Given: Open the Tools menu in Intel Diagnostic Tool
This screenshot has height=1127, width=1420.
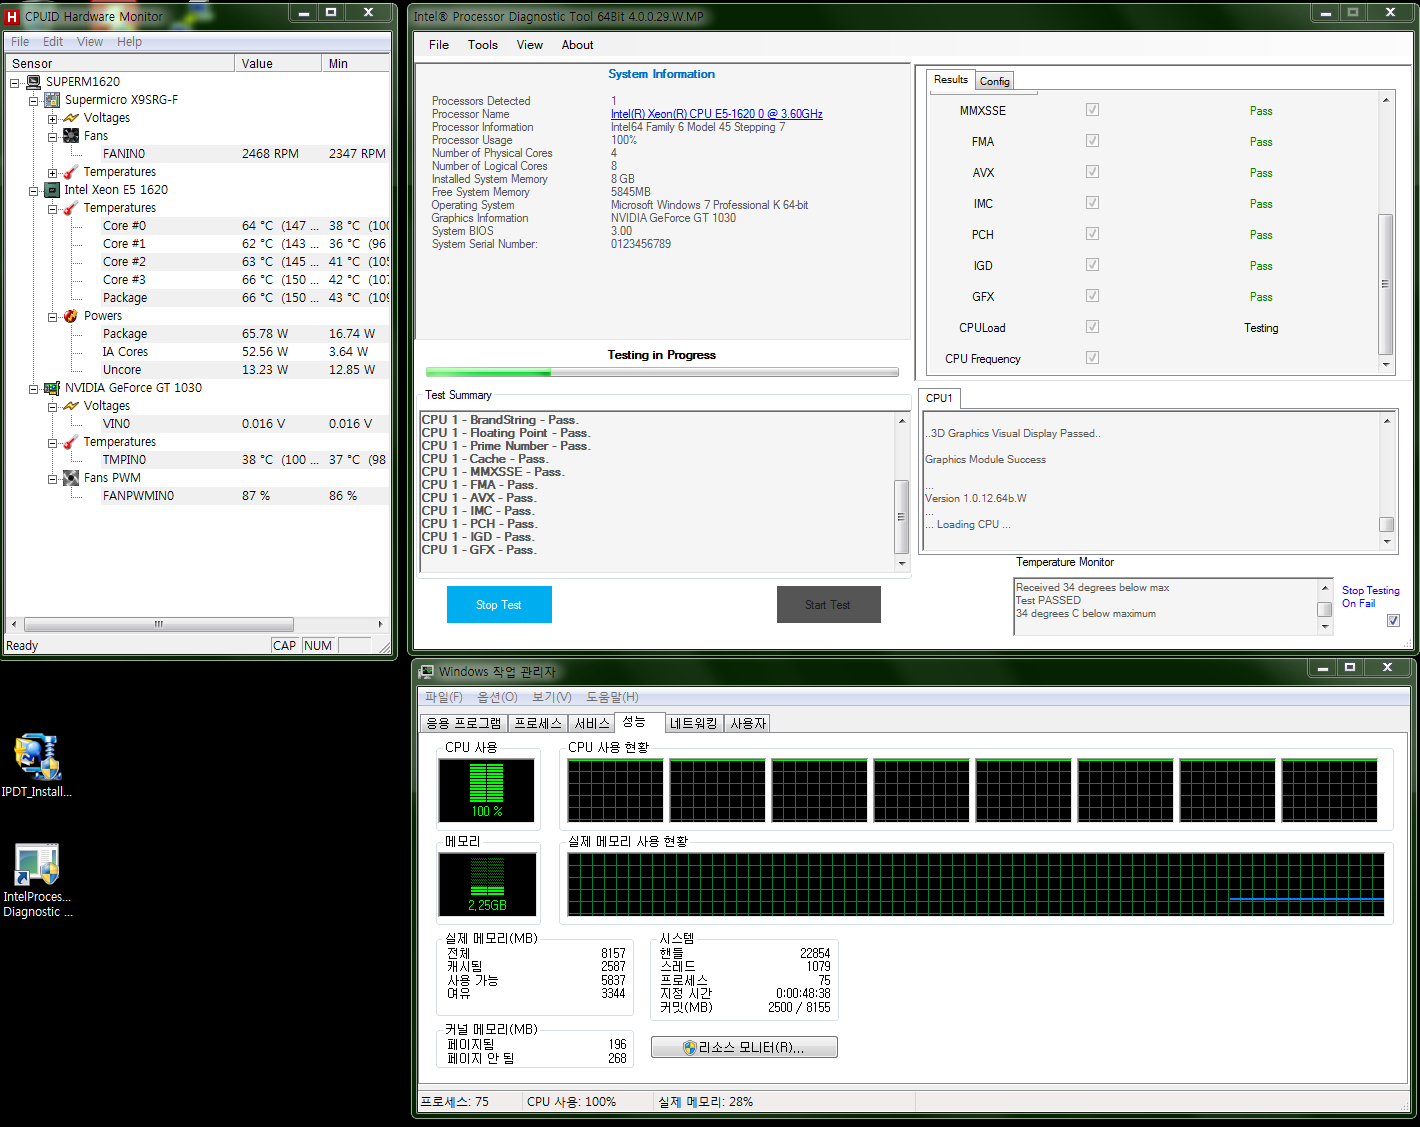Looking at the screenshot, I should (482, 45).
